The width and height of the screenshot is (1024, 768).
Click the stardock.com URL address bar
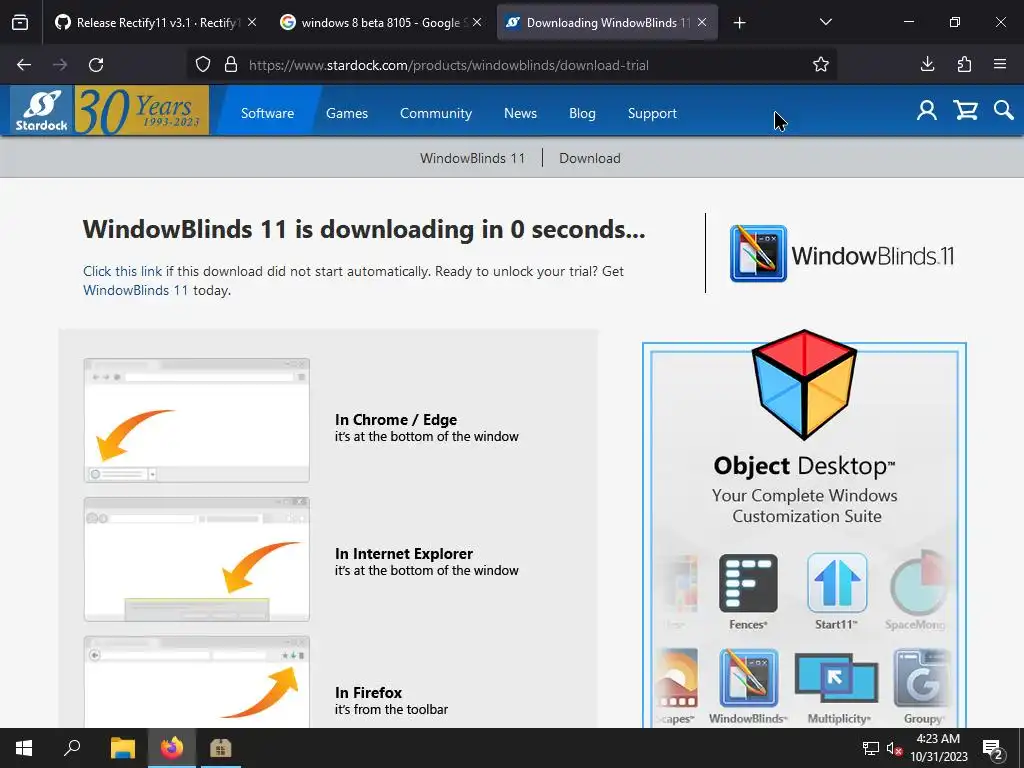(x=449, y=65)
